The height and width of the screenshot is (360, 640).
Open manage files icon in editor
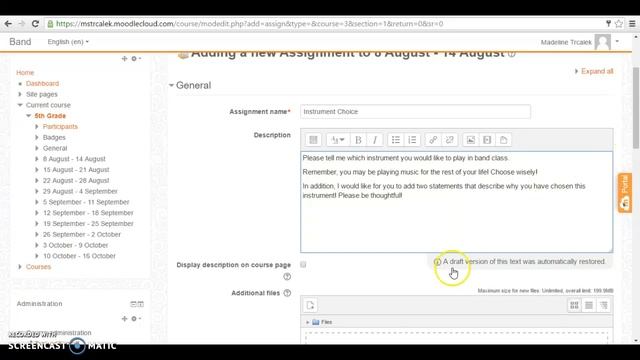(503, 140)
